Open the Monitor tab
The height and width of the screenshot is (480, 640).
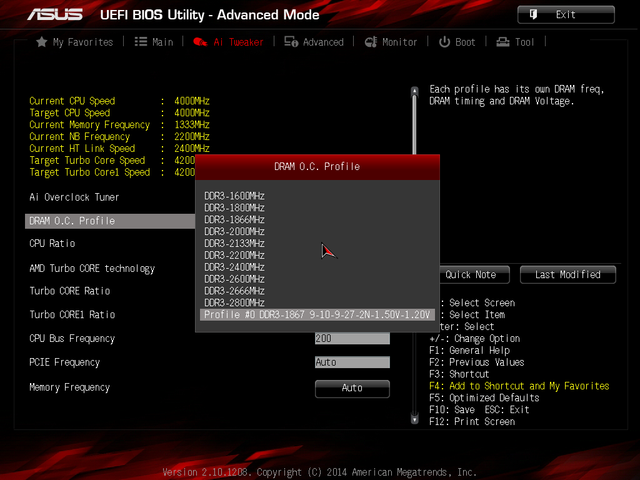pyautogui.click(x=391, y=42)
